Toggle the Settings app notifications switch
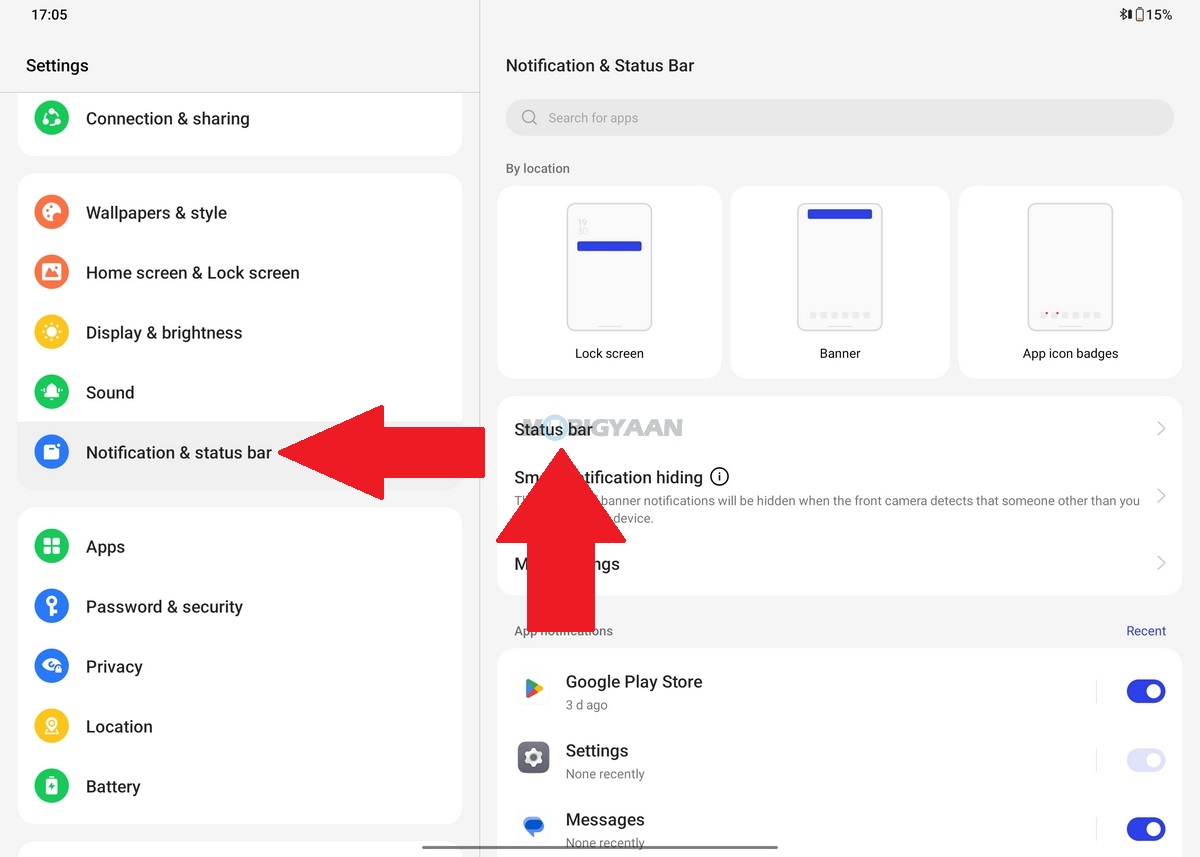Screen dimensions: 1200x857 click(1145, 760)
